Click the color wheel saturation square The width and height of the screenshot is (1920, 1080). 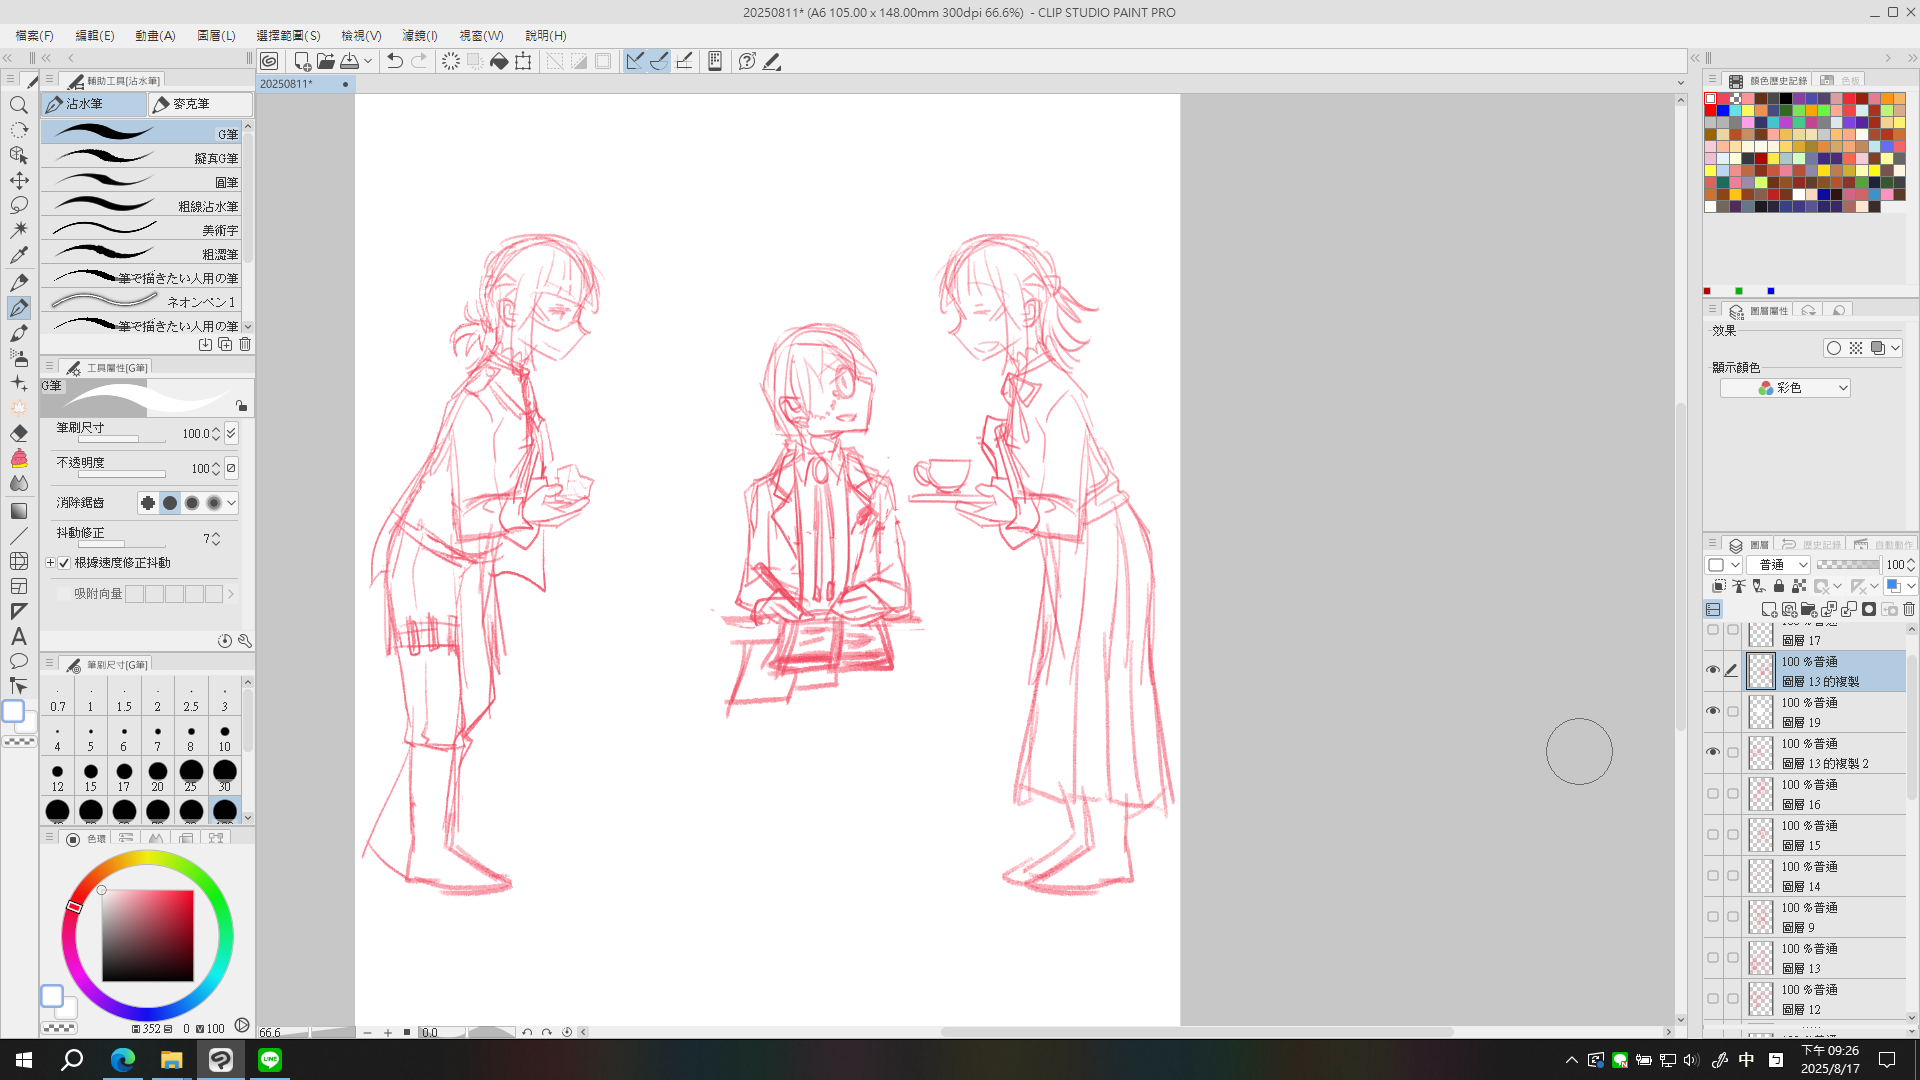pyautogui.click(x=147, y=935)
